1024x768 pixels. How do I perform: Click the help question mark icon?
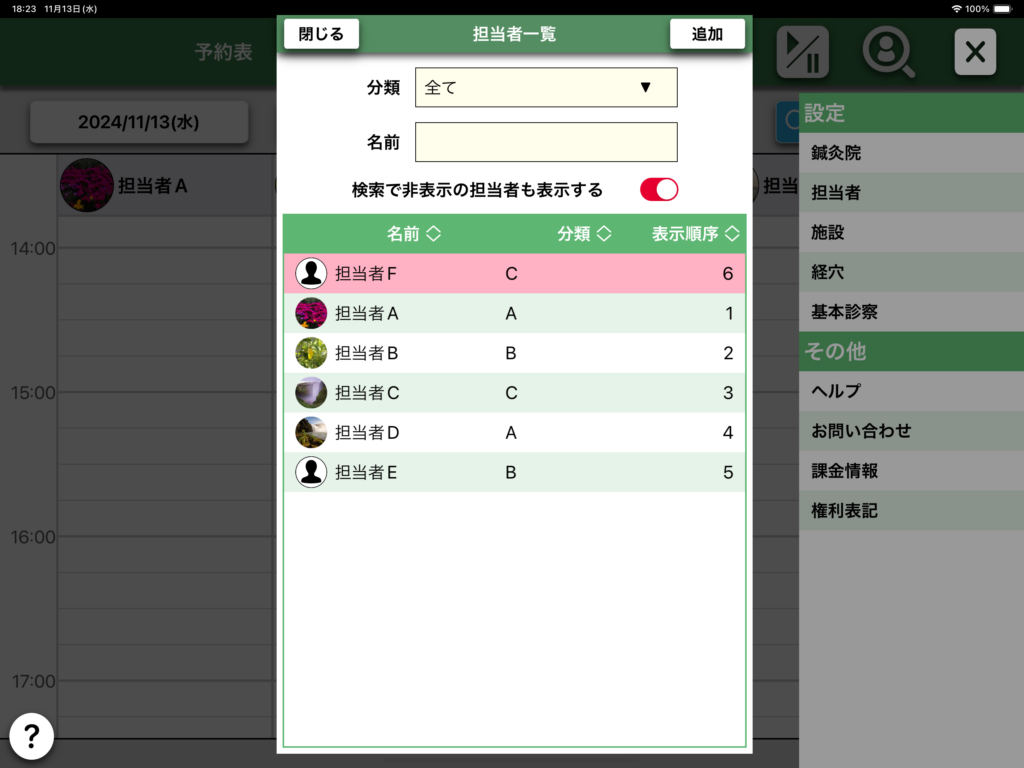(x=31, y=737)
